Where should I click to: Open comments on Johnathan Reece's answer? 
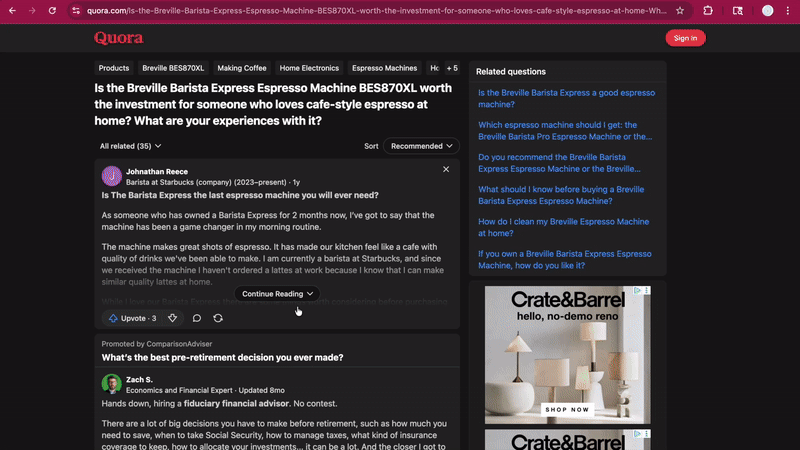(197, 318)
